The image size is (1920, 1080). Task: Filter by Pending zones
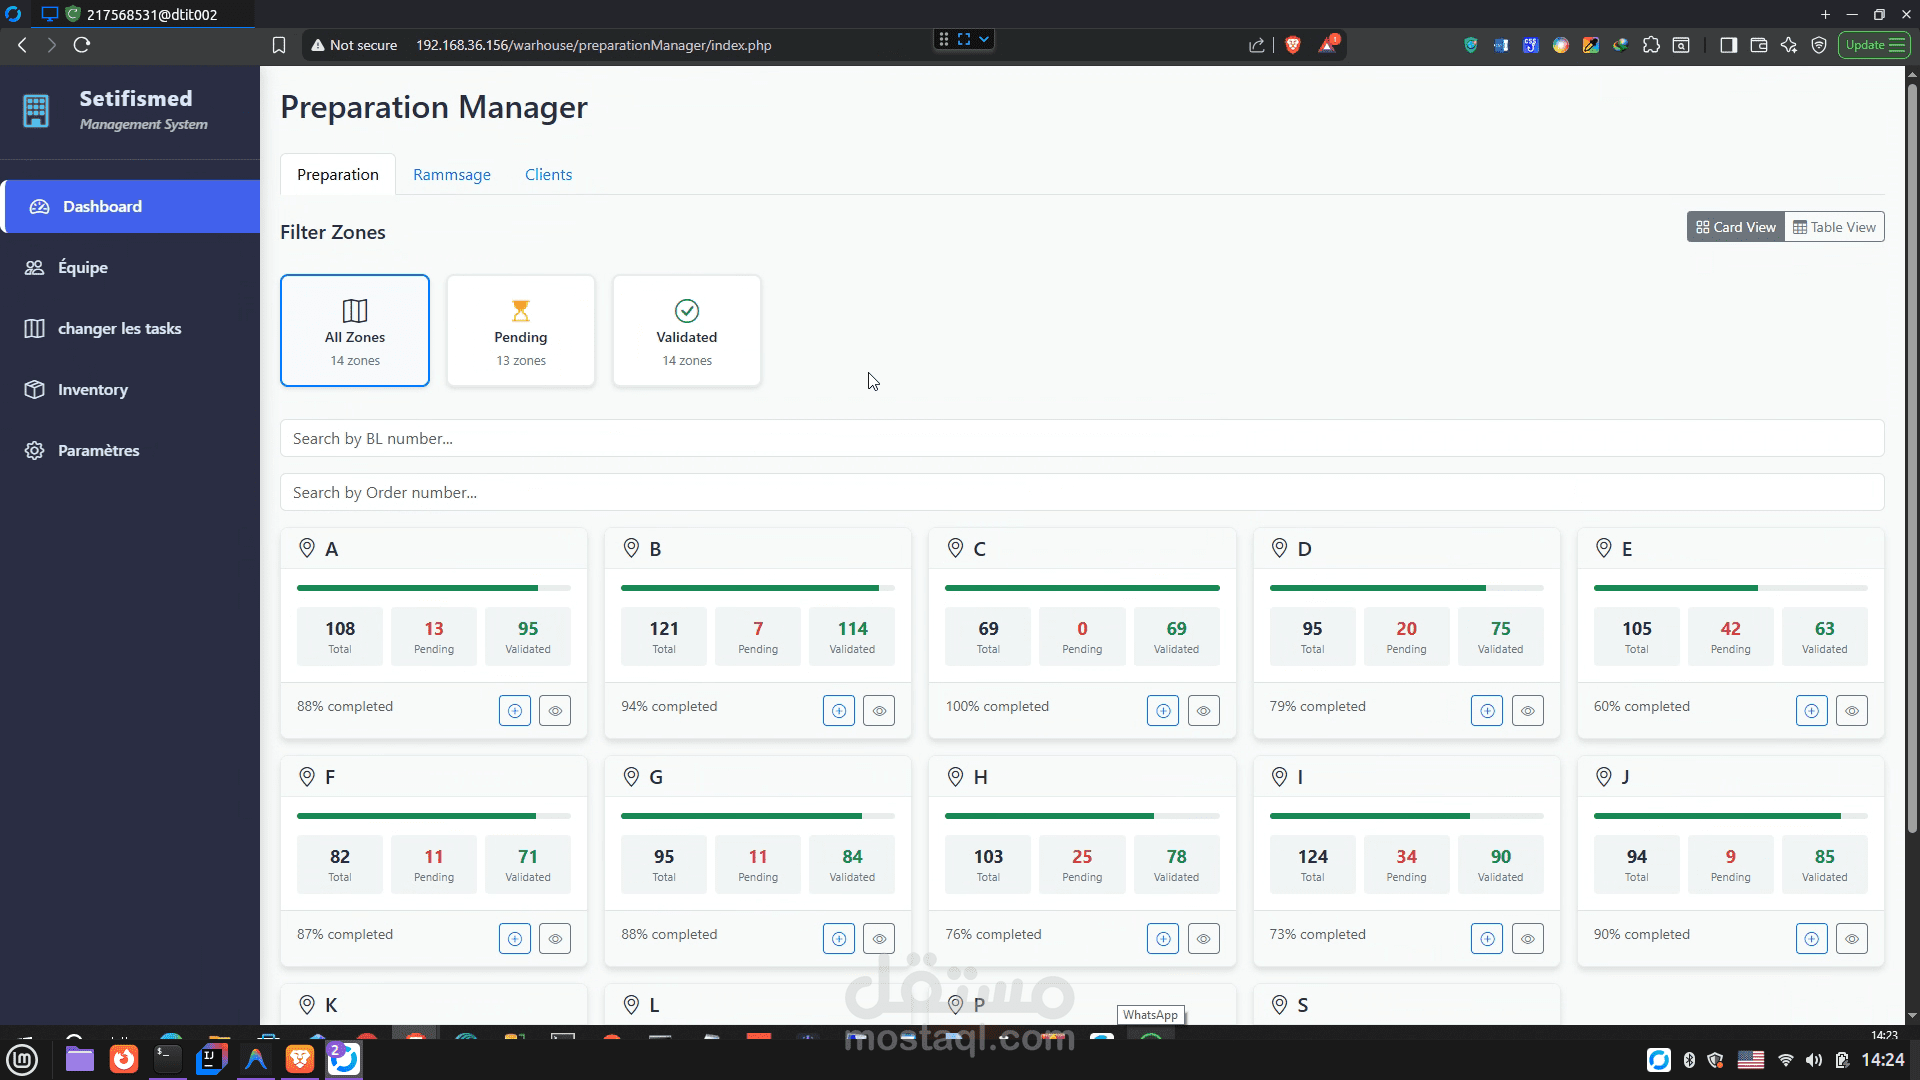pyautogui.click(x=521, y=331)
